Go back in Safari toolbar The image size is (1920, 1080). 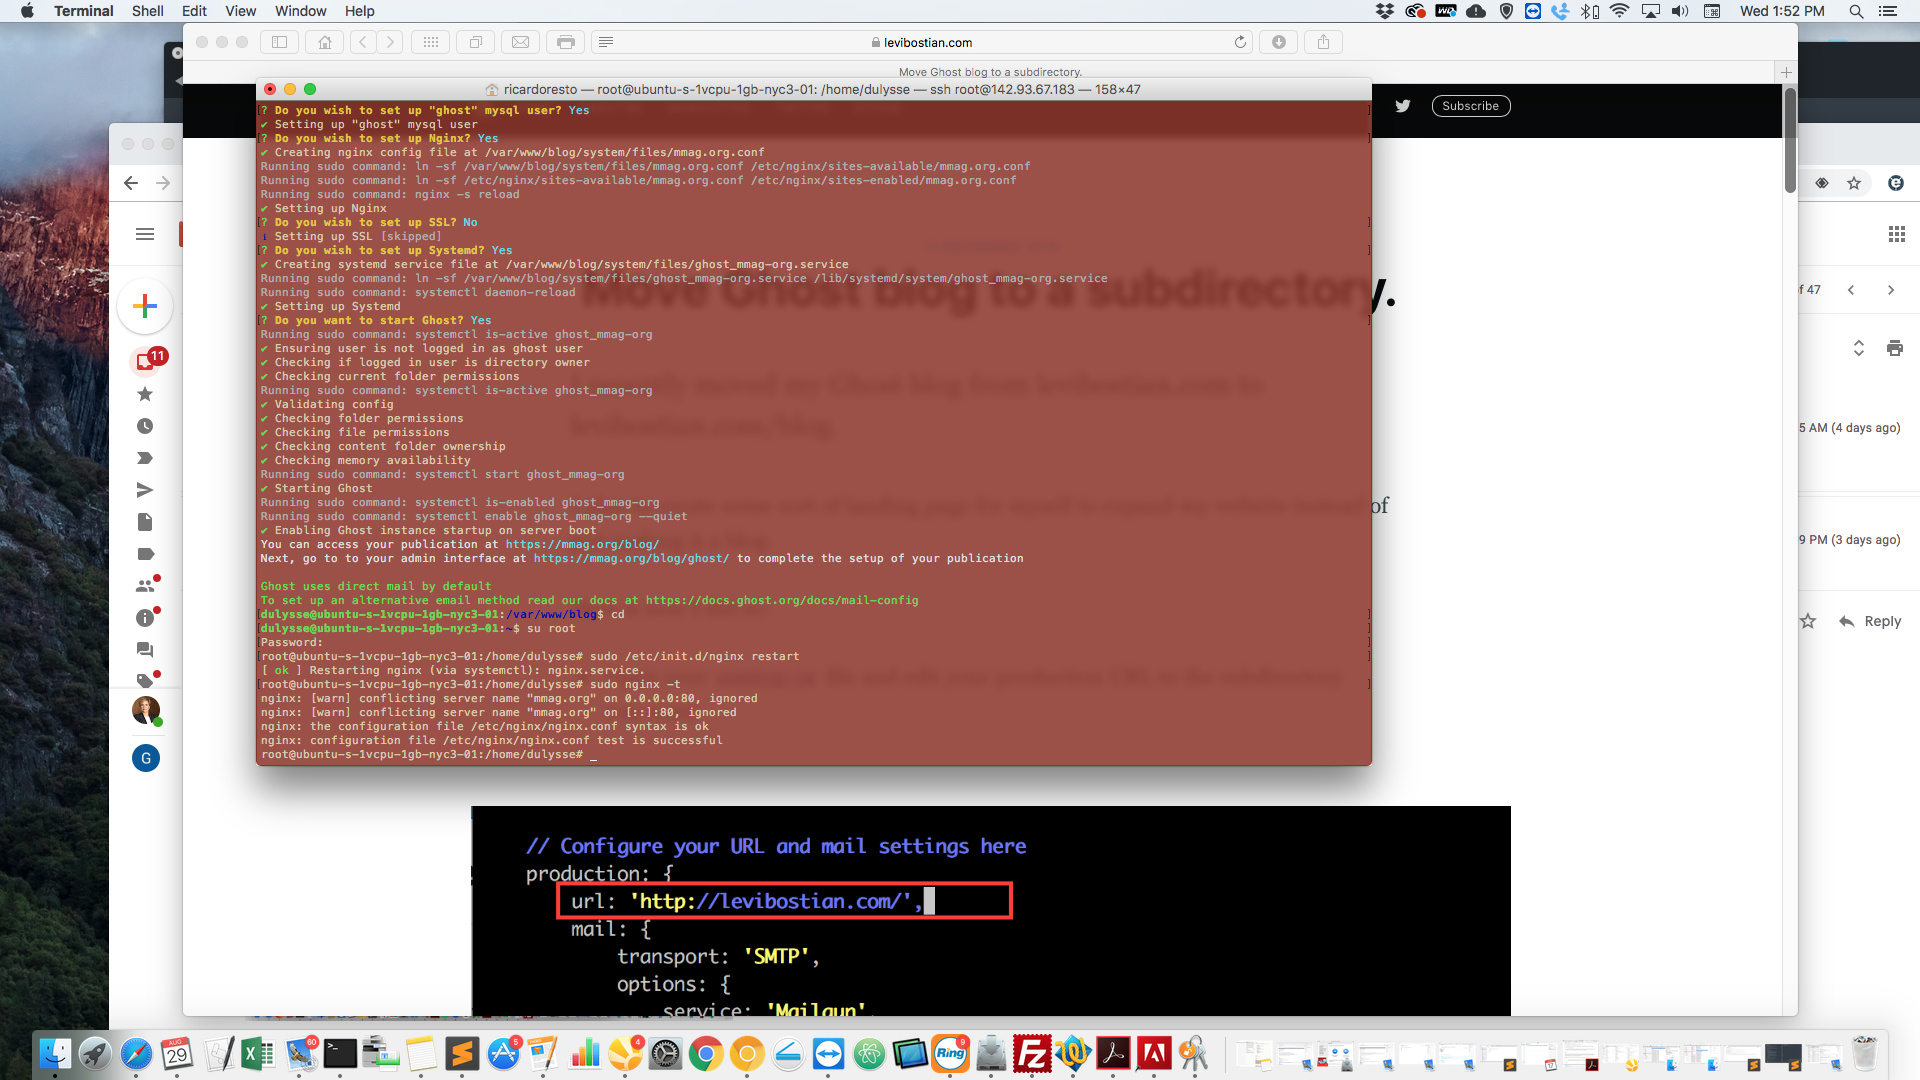363,42
